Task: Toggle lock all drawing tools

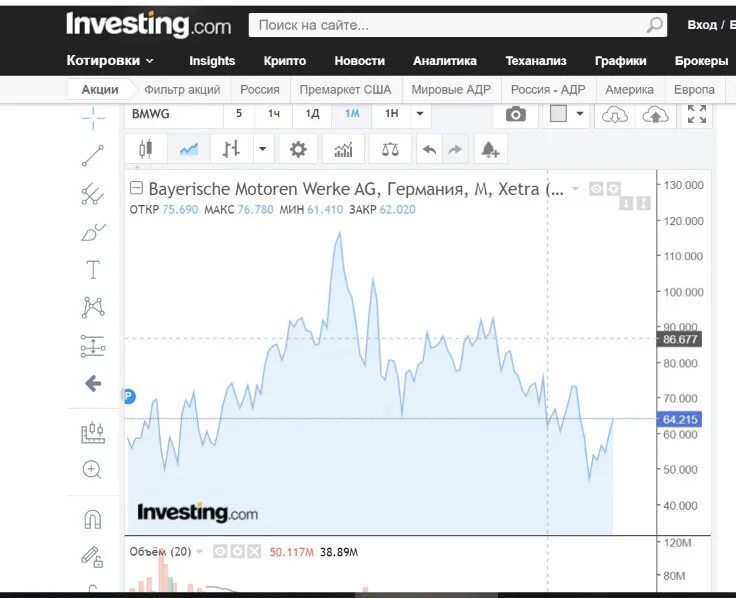Action: (92, 557)
